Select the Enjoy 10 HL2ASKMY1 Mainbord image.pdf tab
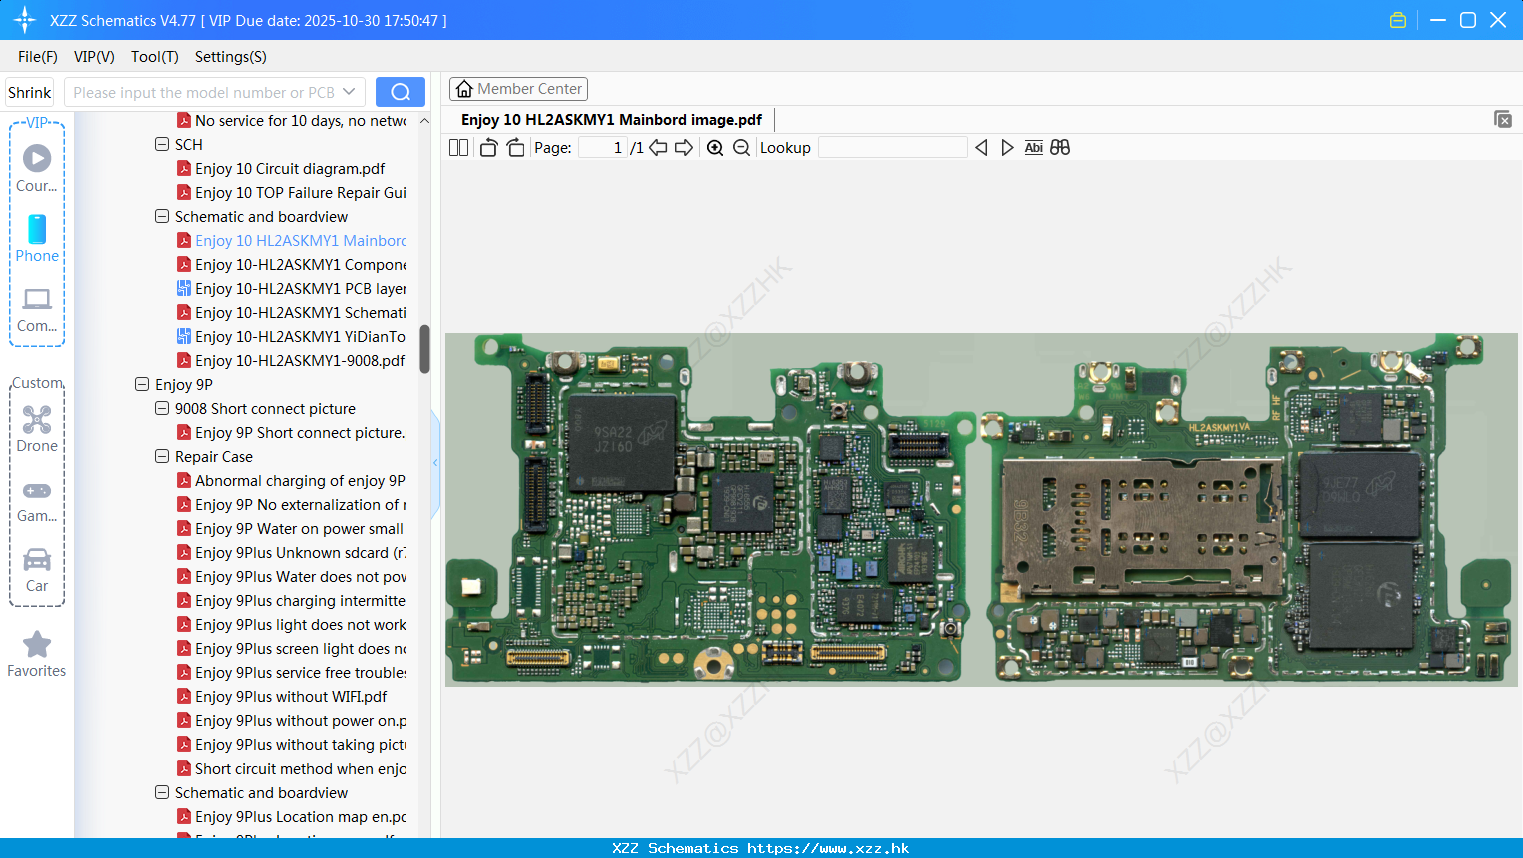This screenshot has height=858, width=1523. [611, 120]
